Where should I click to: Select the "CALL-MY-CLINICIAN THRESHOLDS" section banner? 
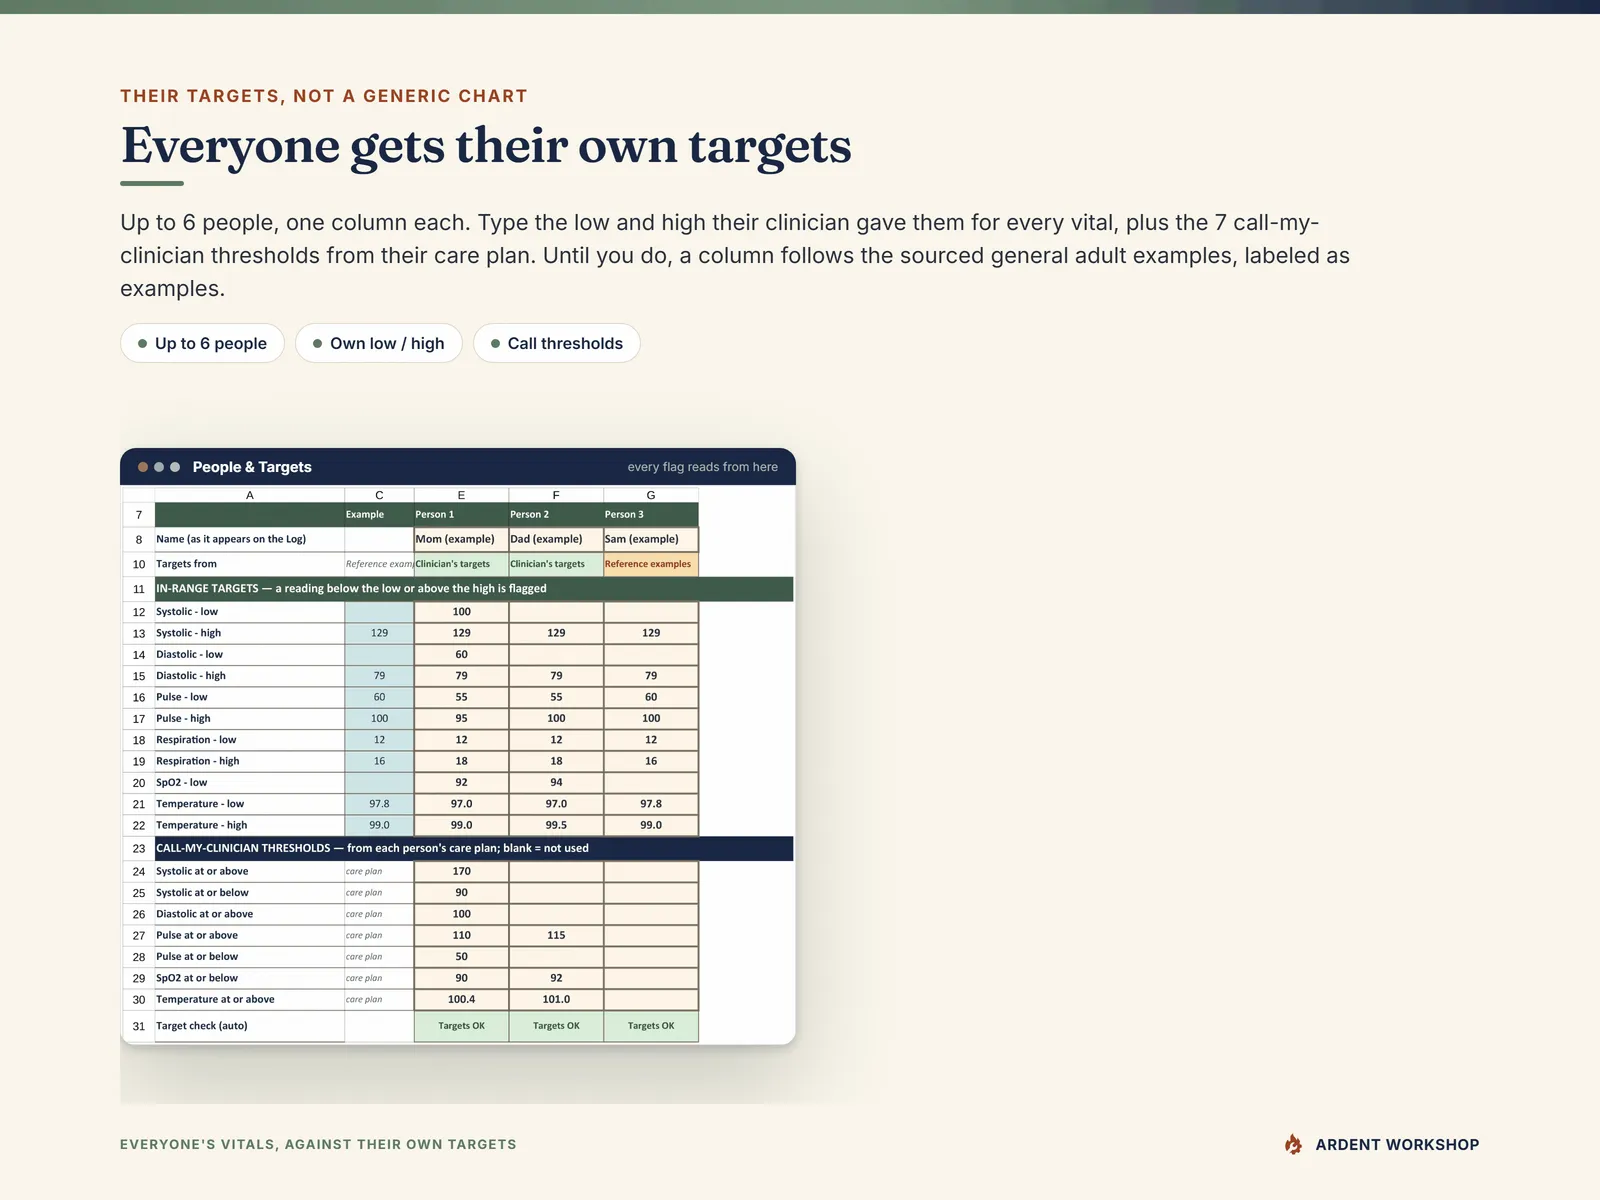click(474, 848)
